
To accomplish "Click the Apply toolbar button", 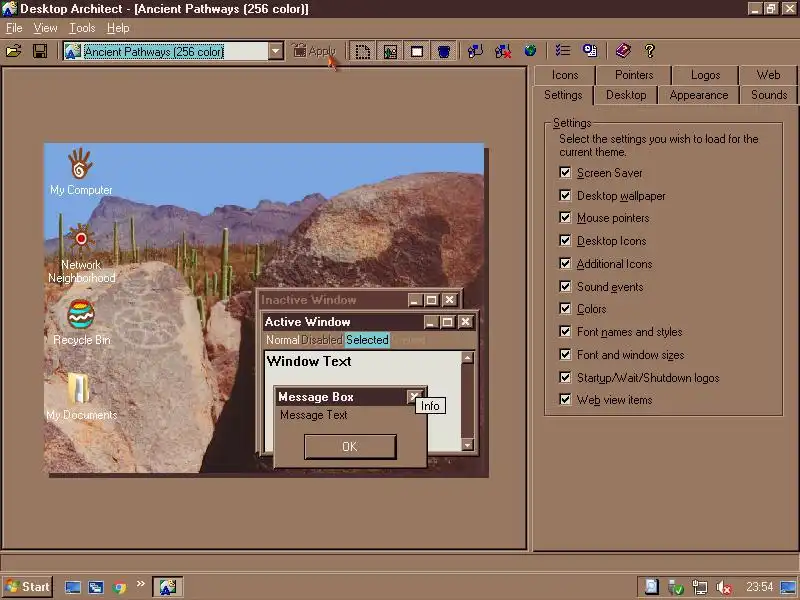I will tap(314, 51).
